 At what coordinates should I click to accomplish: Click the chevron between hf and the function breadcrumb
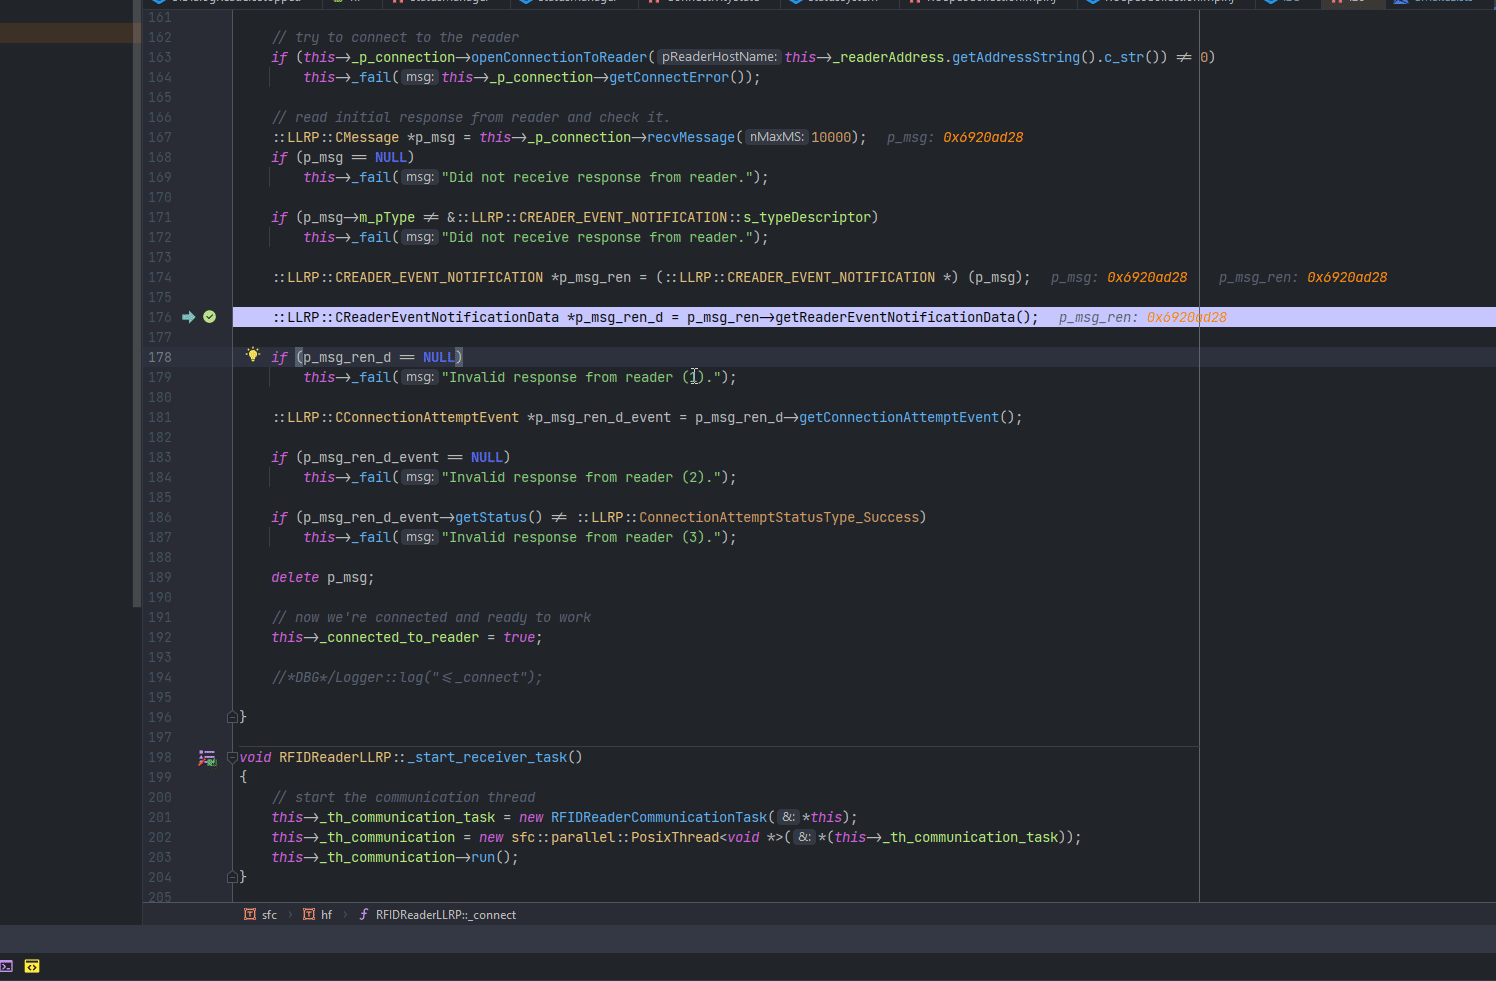[x=343, y=914]
